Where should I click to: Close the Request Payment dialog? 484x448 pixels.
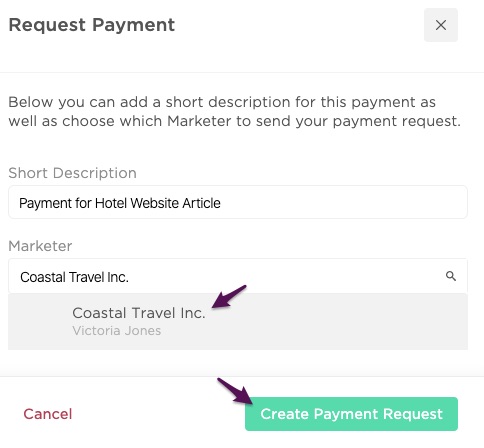pyautogui.click(x=441, y=25)
